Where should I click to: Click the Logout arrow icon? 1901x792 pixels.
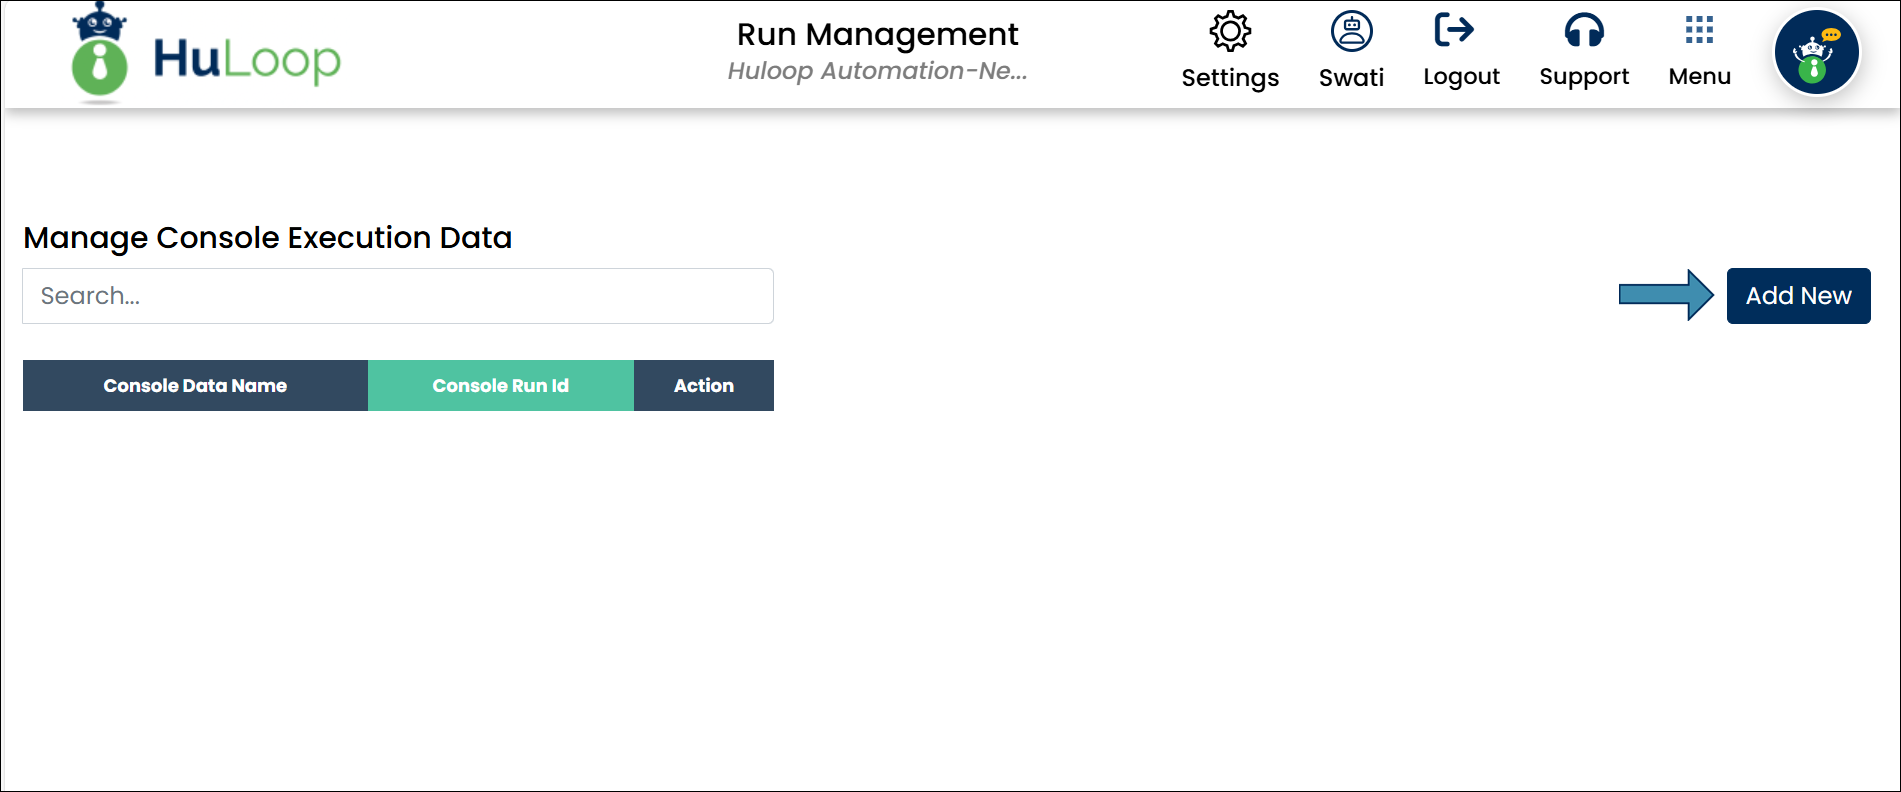point(1454,30)
